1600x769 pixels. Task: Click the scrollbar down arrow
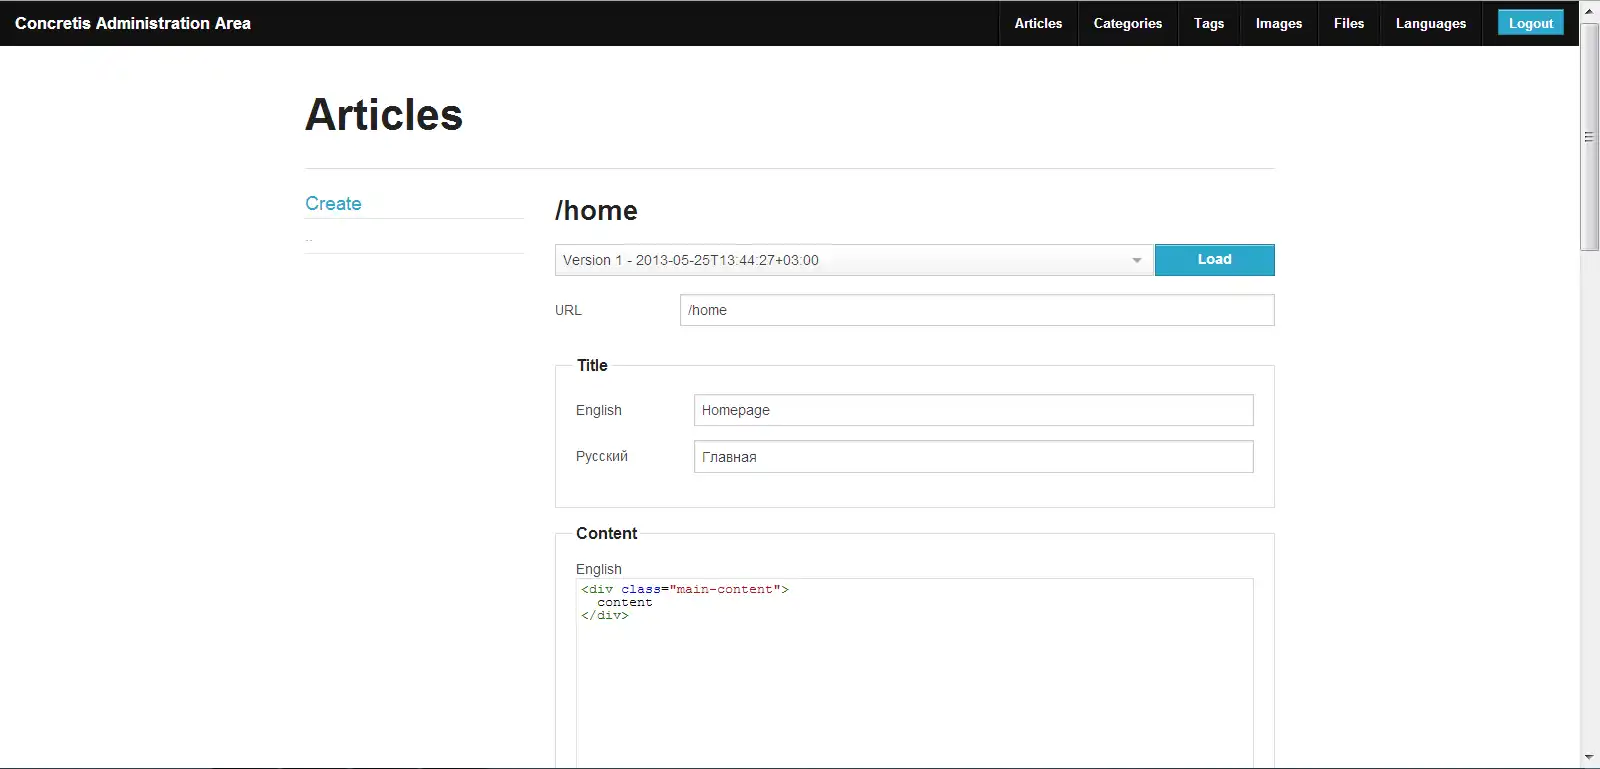coord(1589,758)
